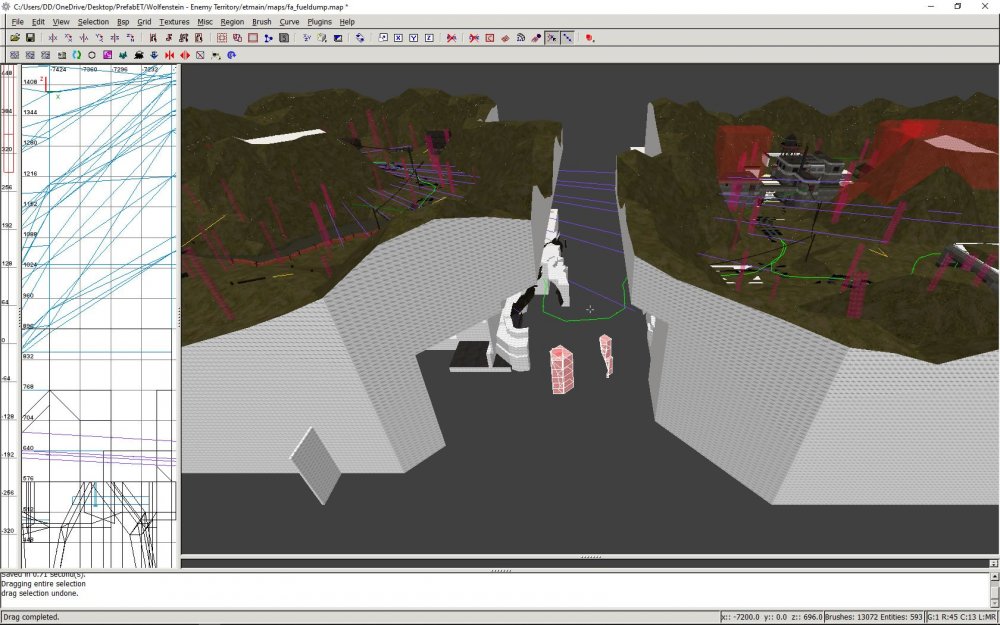The height and width of the screenshot is (625, 1000).
Task: Open the Region menu
Action: [232, 22]
